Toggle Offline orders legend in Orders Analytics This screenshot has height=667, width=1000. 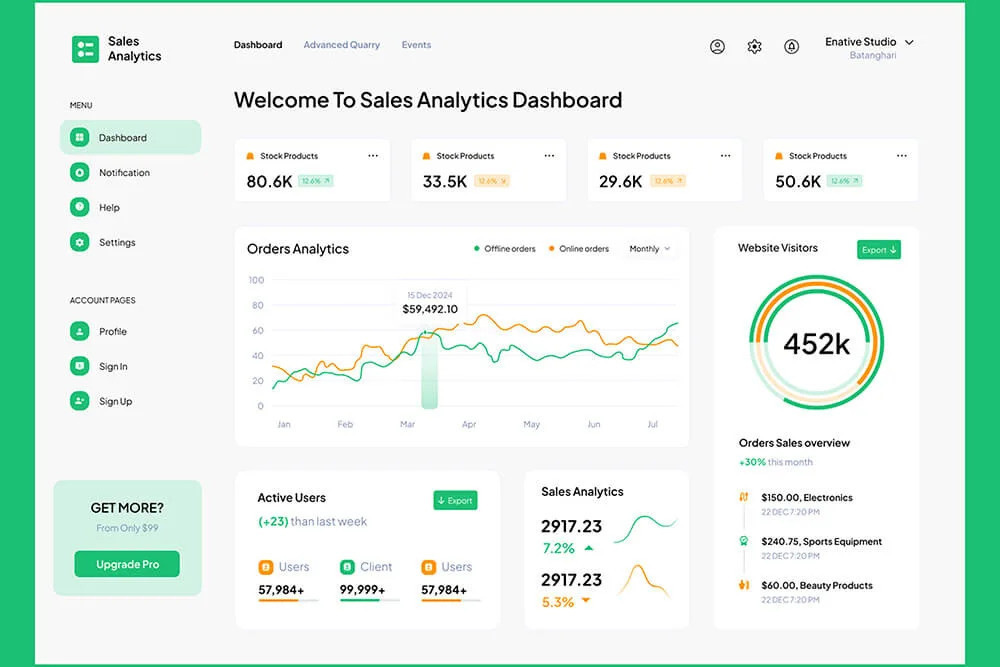(x=504, y=249)
